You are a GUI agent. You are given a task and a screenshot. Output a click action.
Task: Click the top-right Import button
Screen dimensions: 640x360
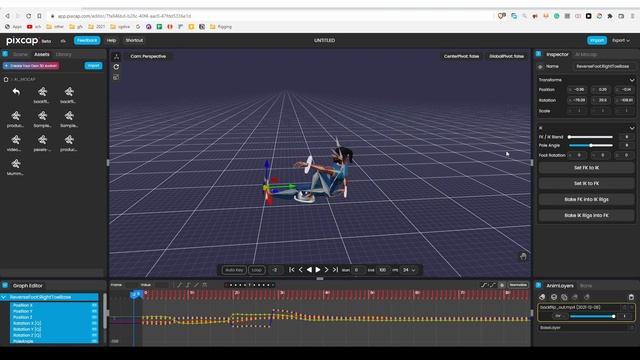pos(597,40)
